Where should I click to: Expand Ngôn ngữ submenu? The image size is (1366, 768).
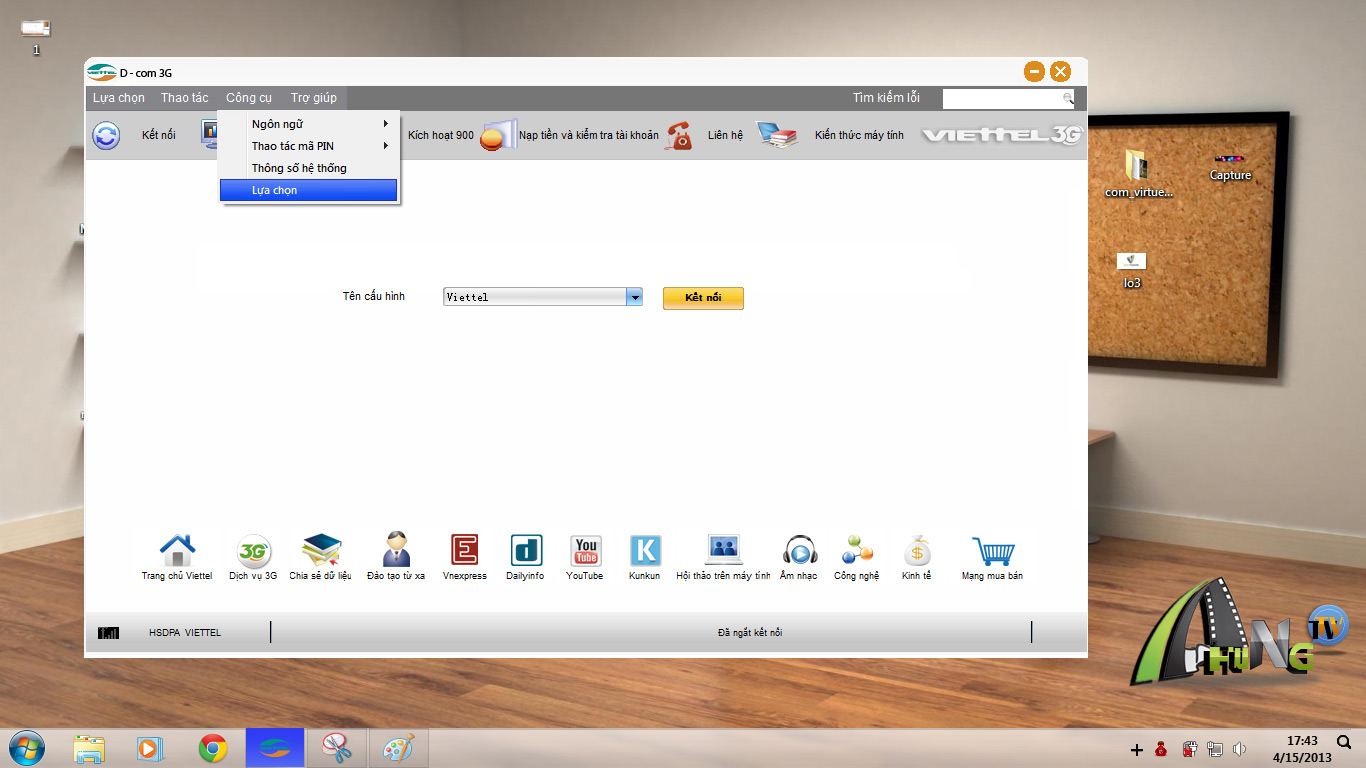(x=309, y=124)
